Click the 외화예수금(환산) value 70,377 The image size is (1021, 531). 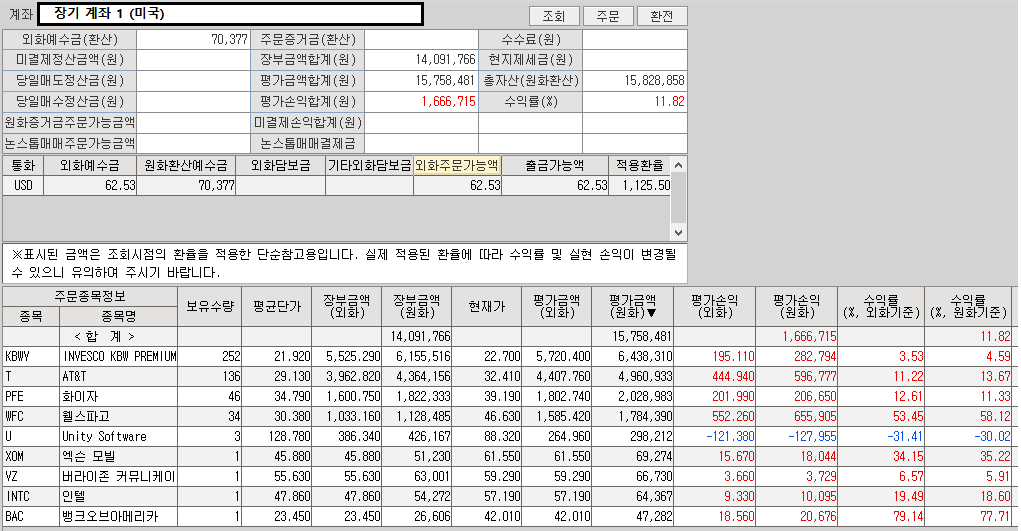pos(229,40)
